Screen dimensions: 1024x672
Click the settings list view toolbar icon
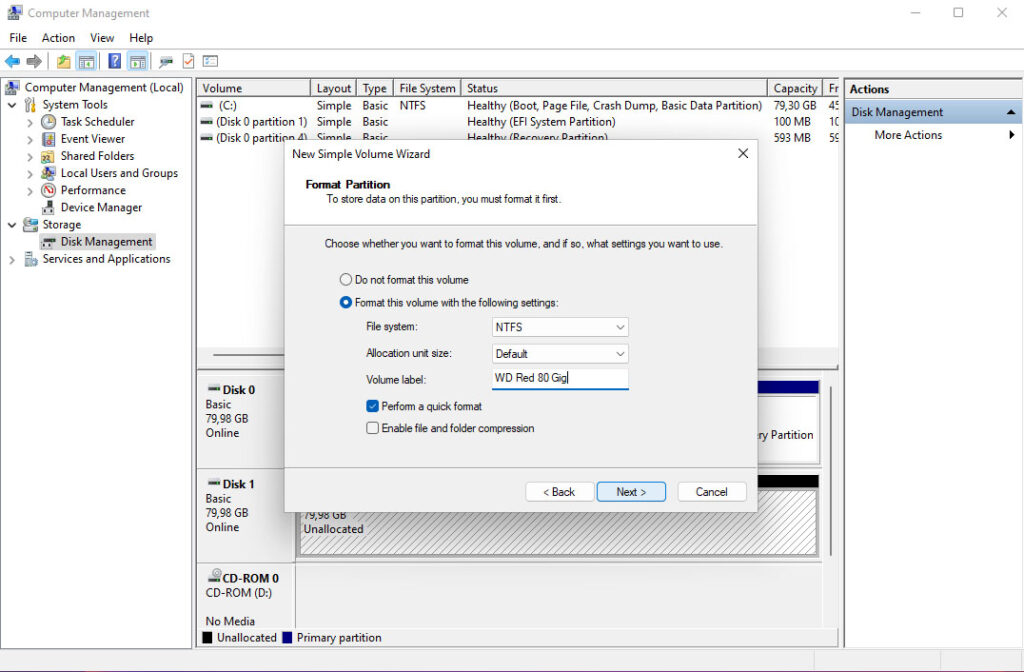tap(210, 61)
